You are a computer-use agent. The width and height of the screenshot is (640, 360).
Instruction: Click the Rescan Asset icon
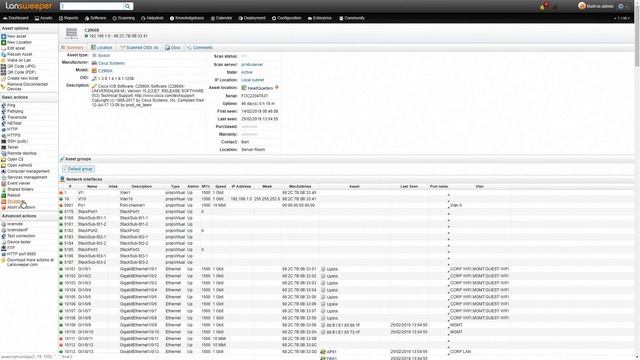coord(3,54)
